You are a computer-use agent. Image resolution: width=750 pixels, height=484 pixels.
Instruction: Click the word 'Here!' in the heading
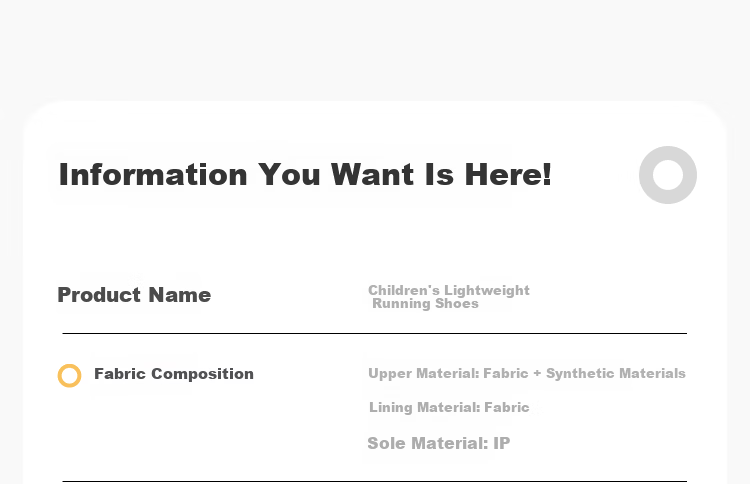click(x=508, y=175)
